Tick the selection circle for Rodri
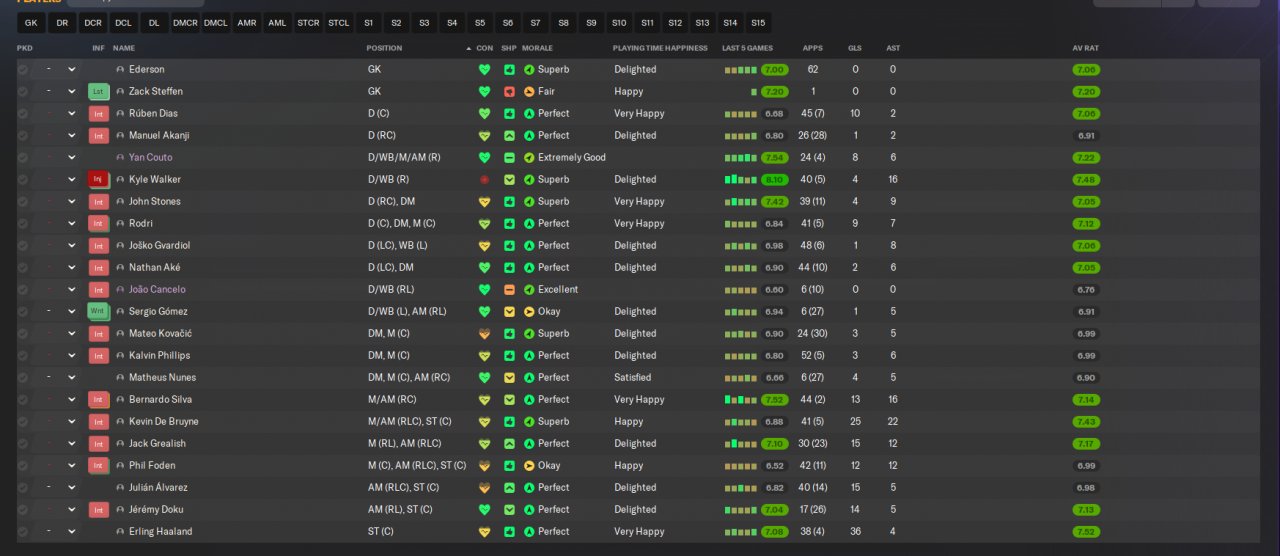The width and height of the screenshot is (1280, 556). pyautogui.click(x=23, y=224)
